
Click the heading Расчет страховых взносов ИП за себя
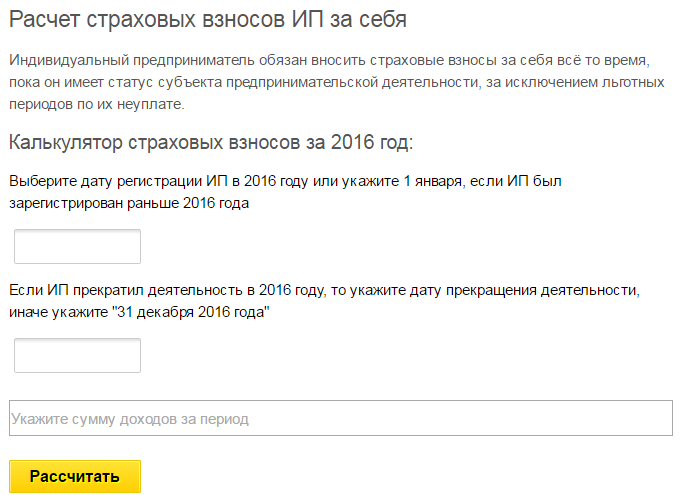208,20
